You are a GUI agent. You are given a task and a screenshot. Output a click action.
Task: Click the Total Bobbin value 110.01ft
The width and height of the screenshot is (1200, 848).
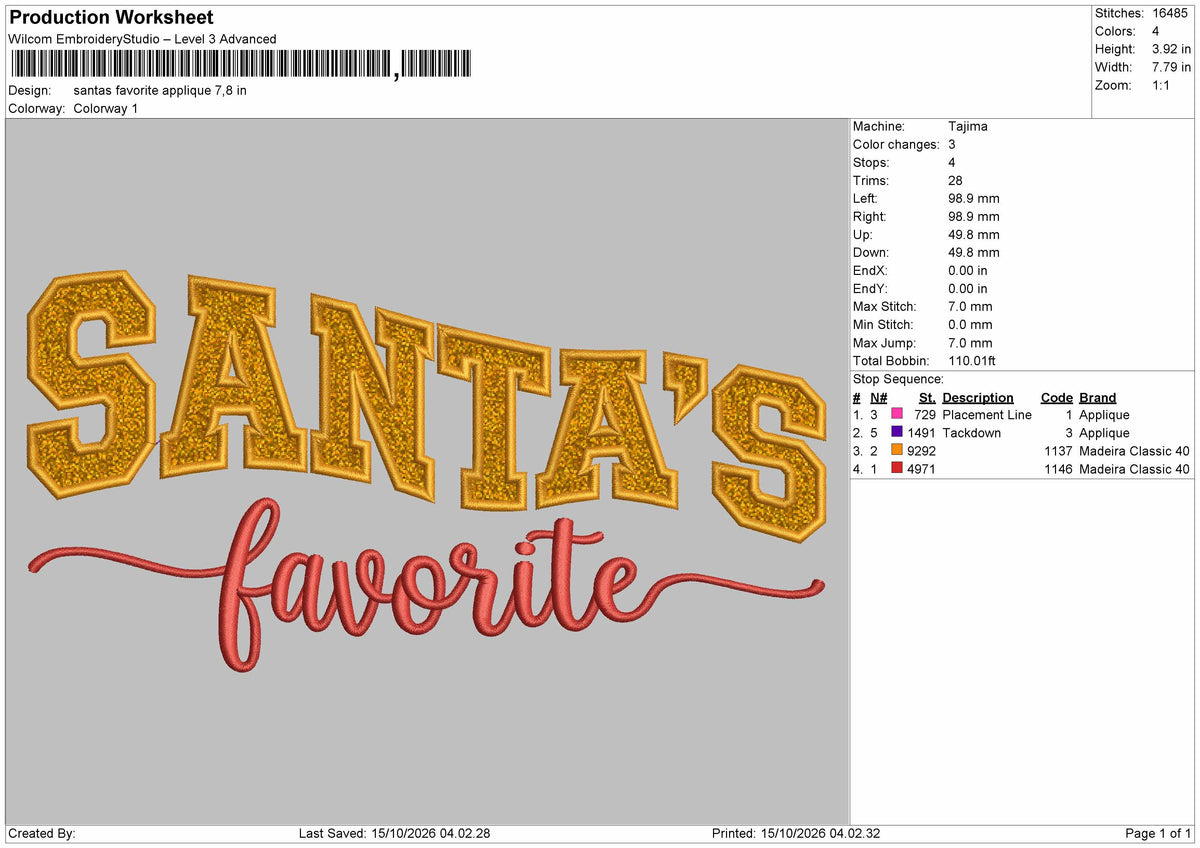pos(972,360)
